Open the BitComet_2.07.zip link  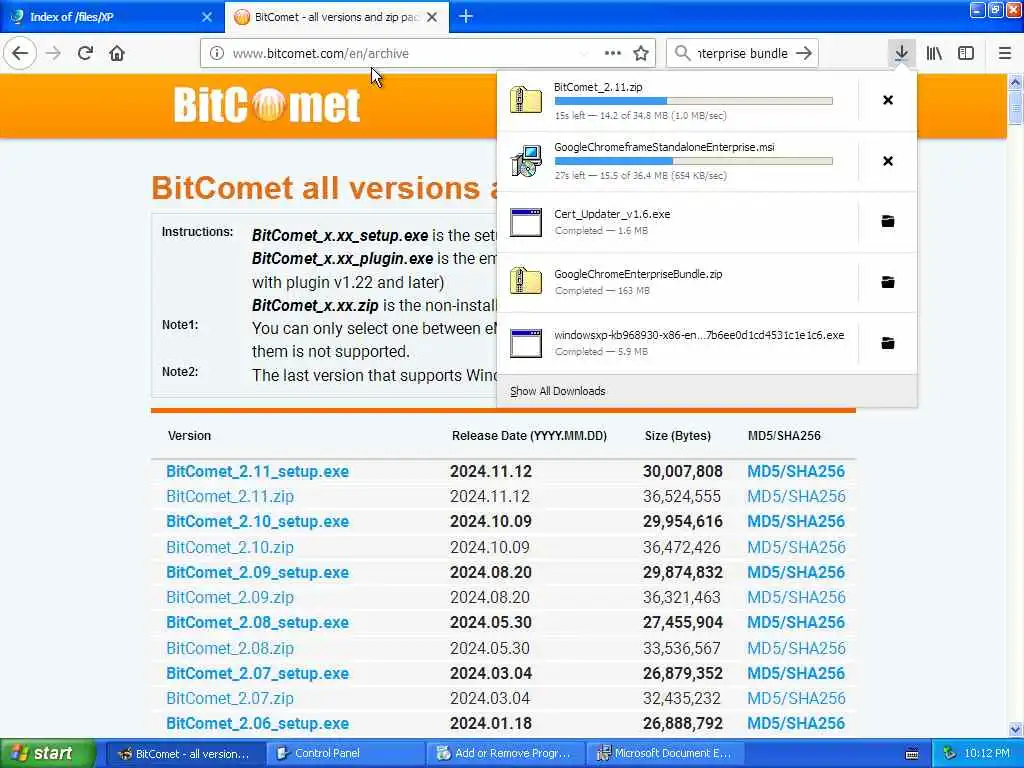coord(230,698)
